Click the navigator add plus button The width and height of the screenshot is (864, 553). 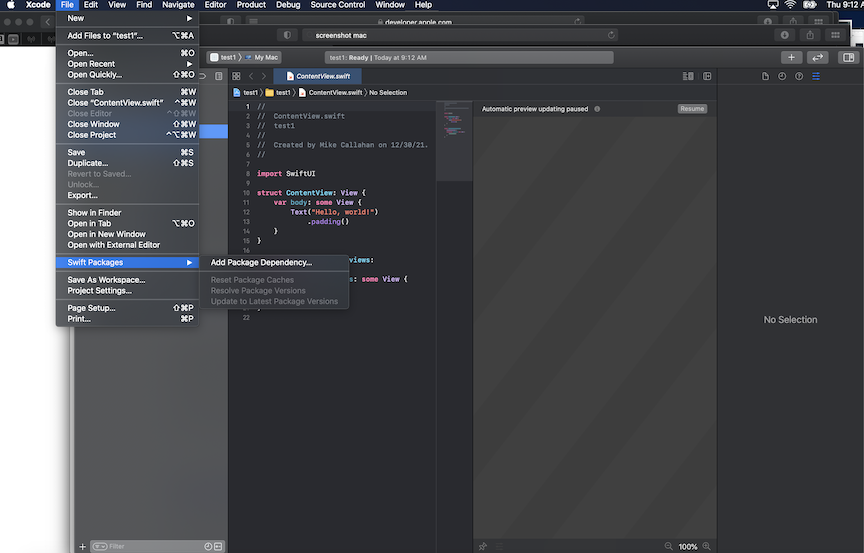83,546
